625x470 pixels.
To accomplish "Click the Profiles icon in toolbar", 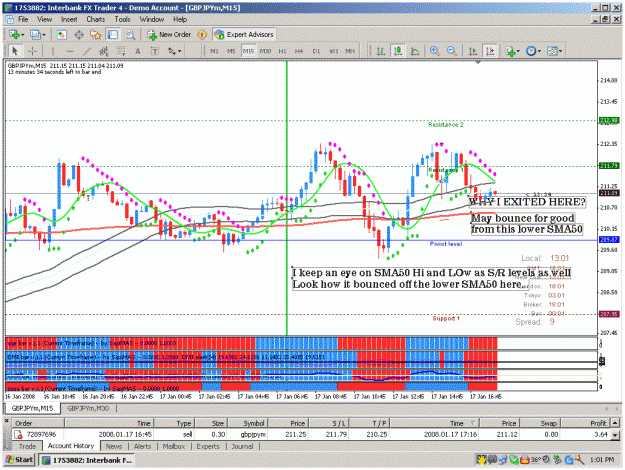I will [x=35, y=35].
